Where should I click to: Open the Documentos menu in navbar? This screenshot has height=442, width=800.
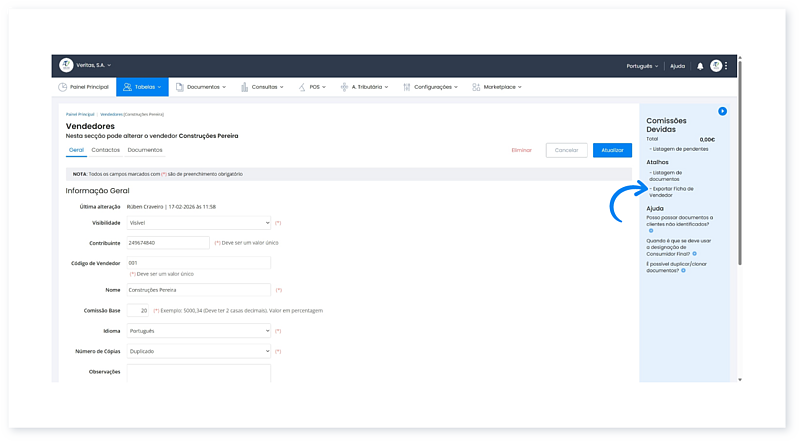pyautogui.click(x=201, y=87)
